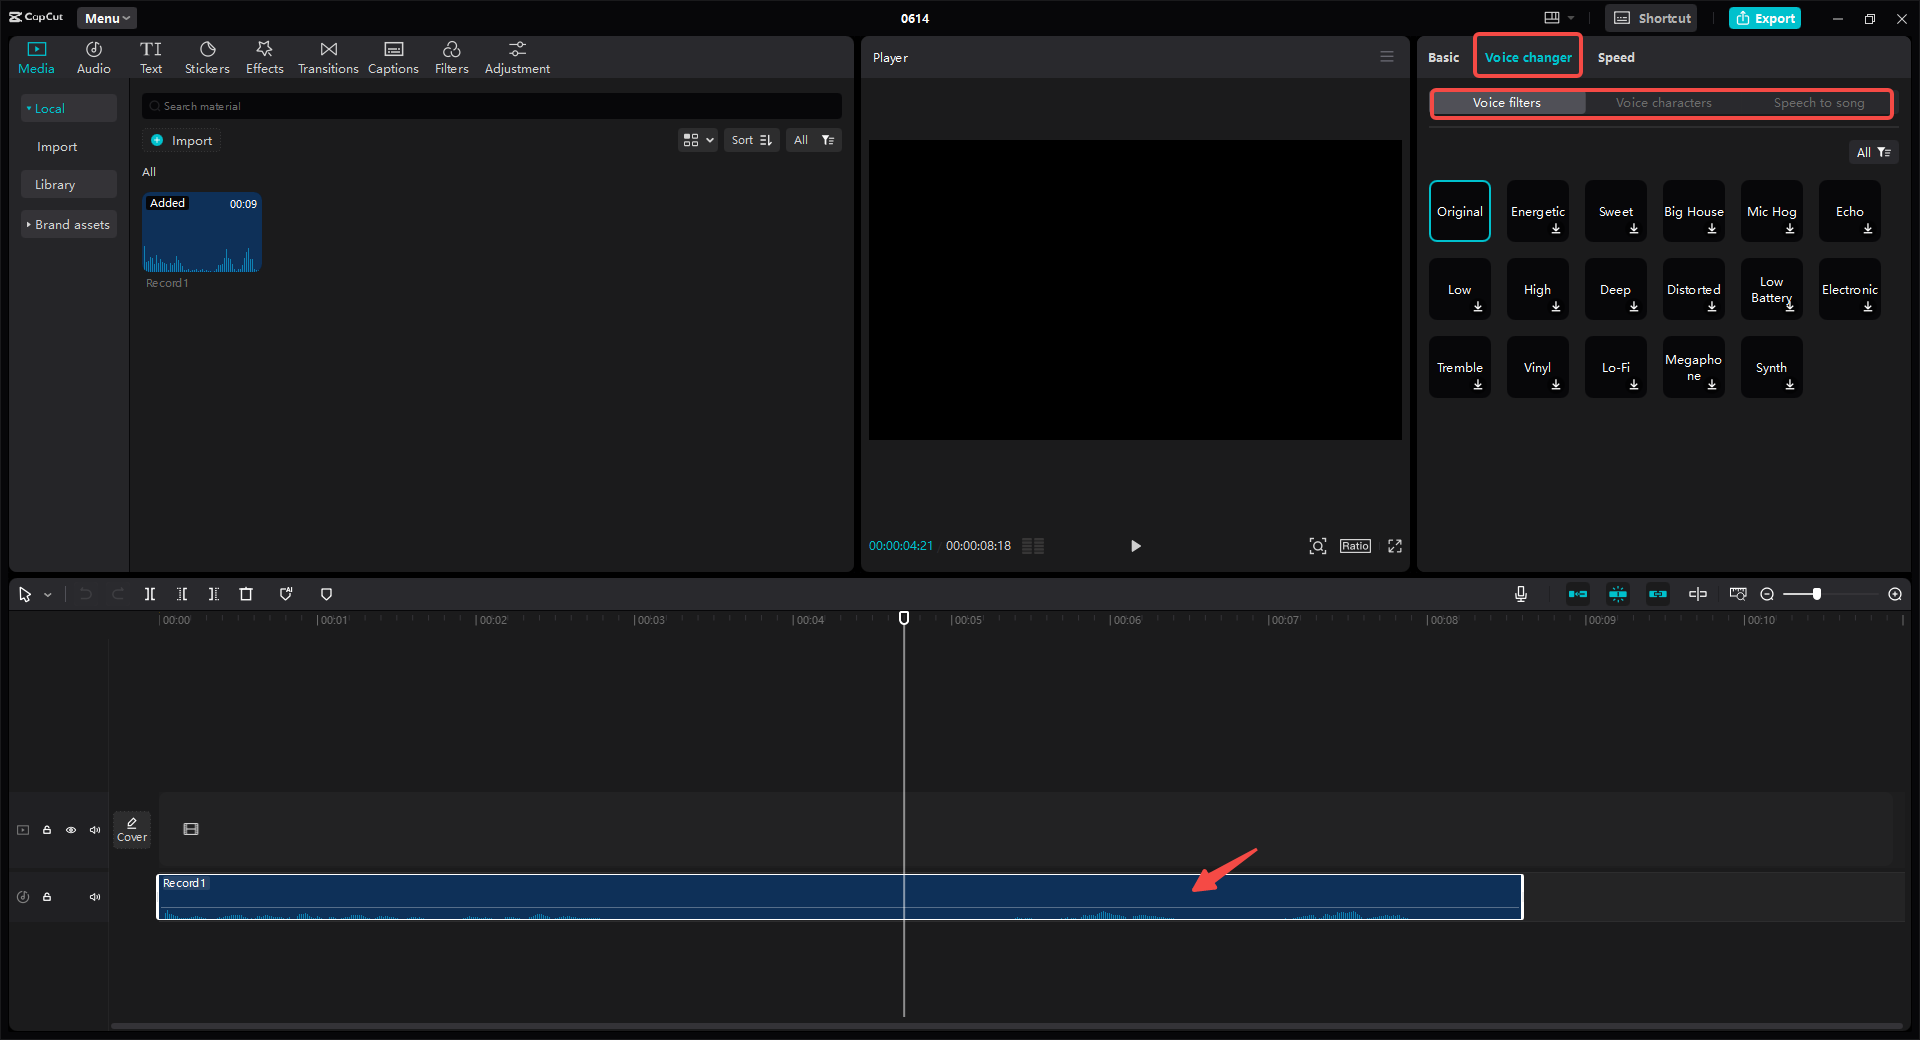Zoom in the timeline with plus icon

pos(1895,594)
